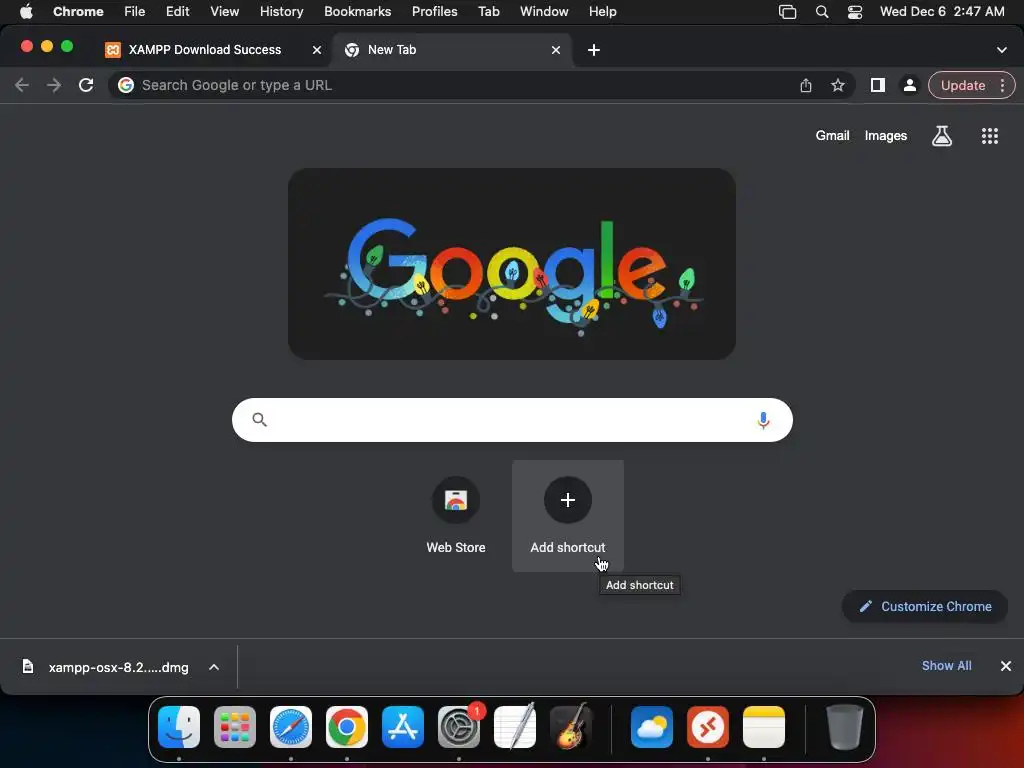
Task: Close the XAMPP Download Success tab
Action: click(317, 50)
